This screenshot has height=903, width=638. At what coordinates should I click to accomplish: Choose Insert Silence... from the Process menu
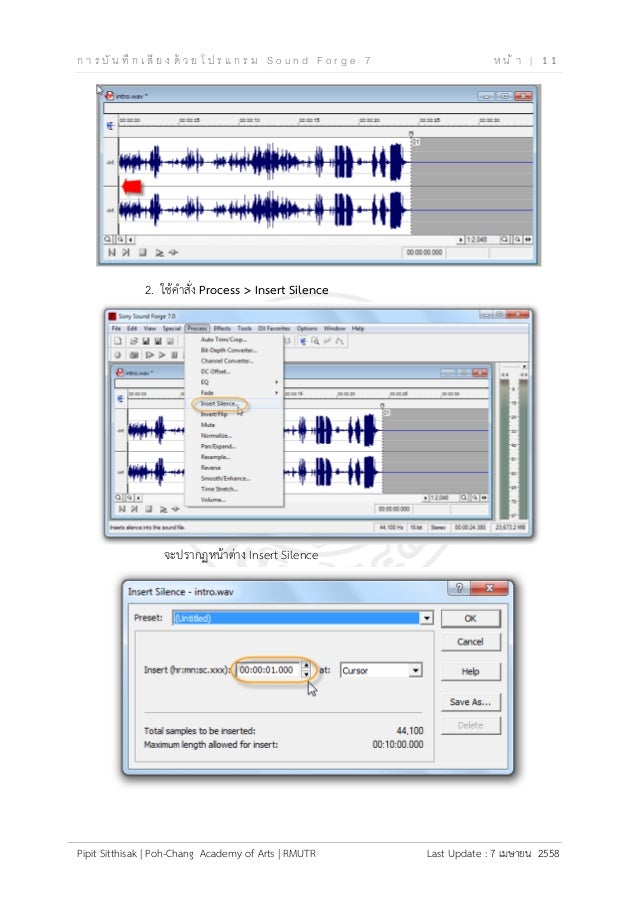[218, 404]
